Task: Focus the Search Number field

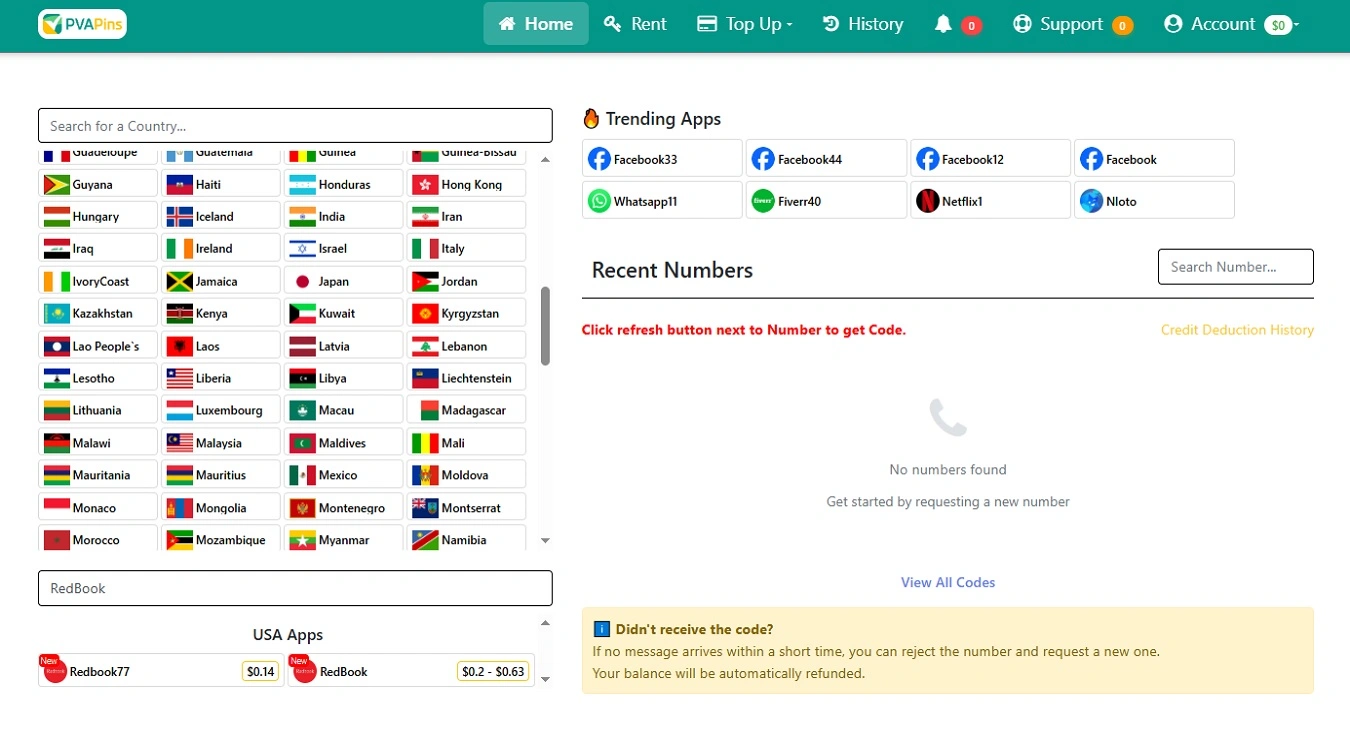Action: [1235, 267]
